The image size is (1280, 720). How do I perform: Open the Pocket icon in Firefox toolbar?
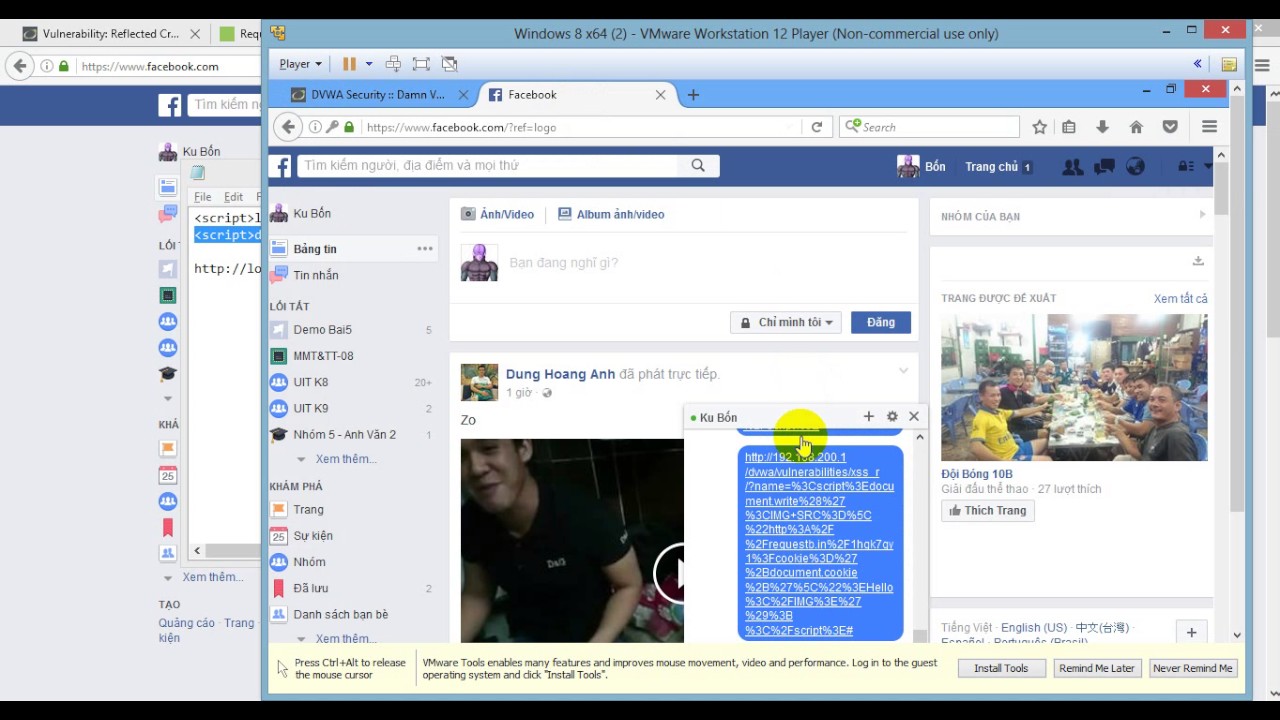(x=1170, y=127)
